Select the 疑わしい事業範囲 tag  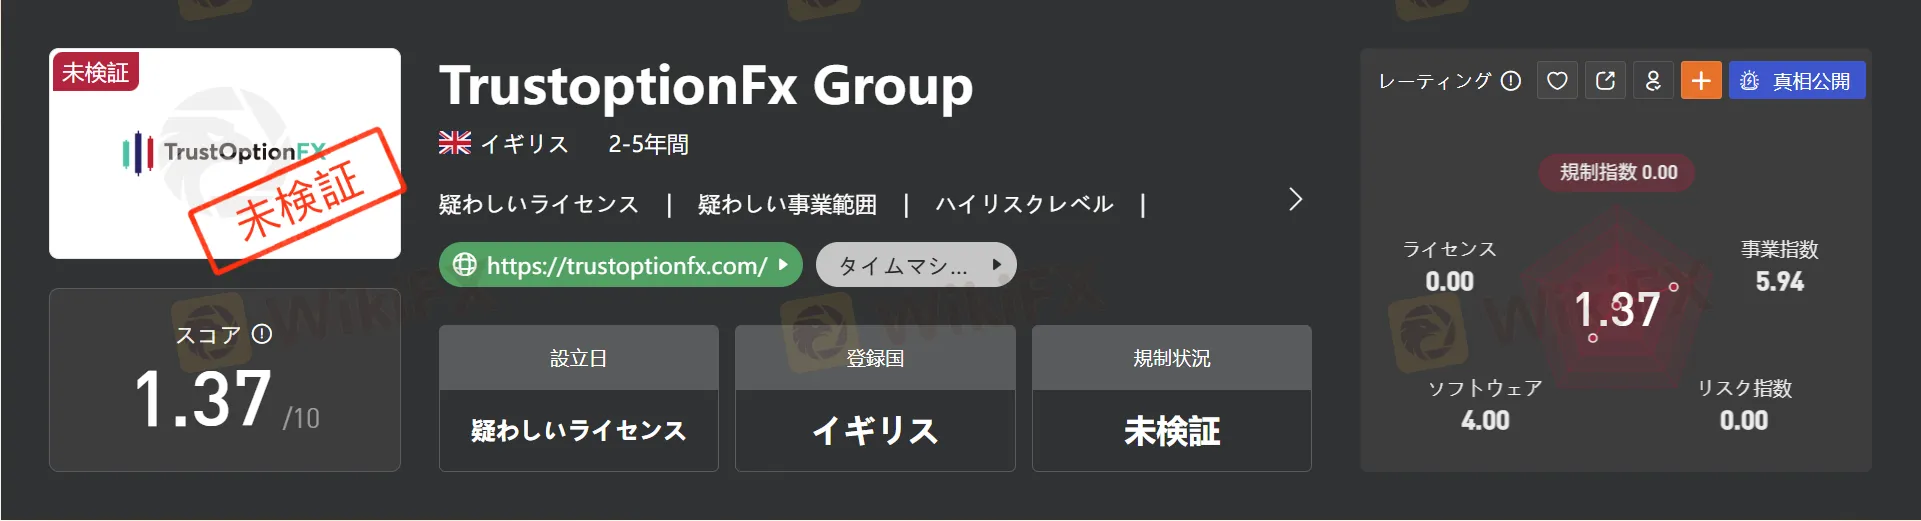click(787, 204)
